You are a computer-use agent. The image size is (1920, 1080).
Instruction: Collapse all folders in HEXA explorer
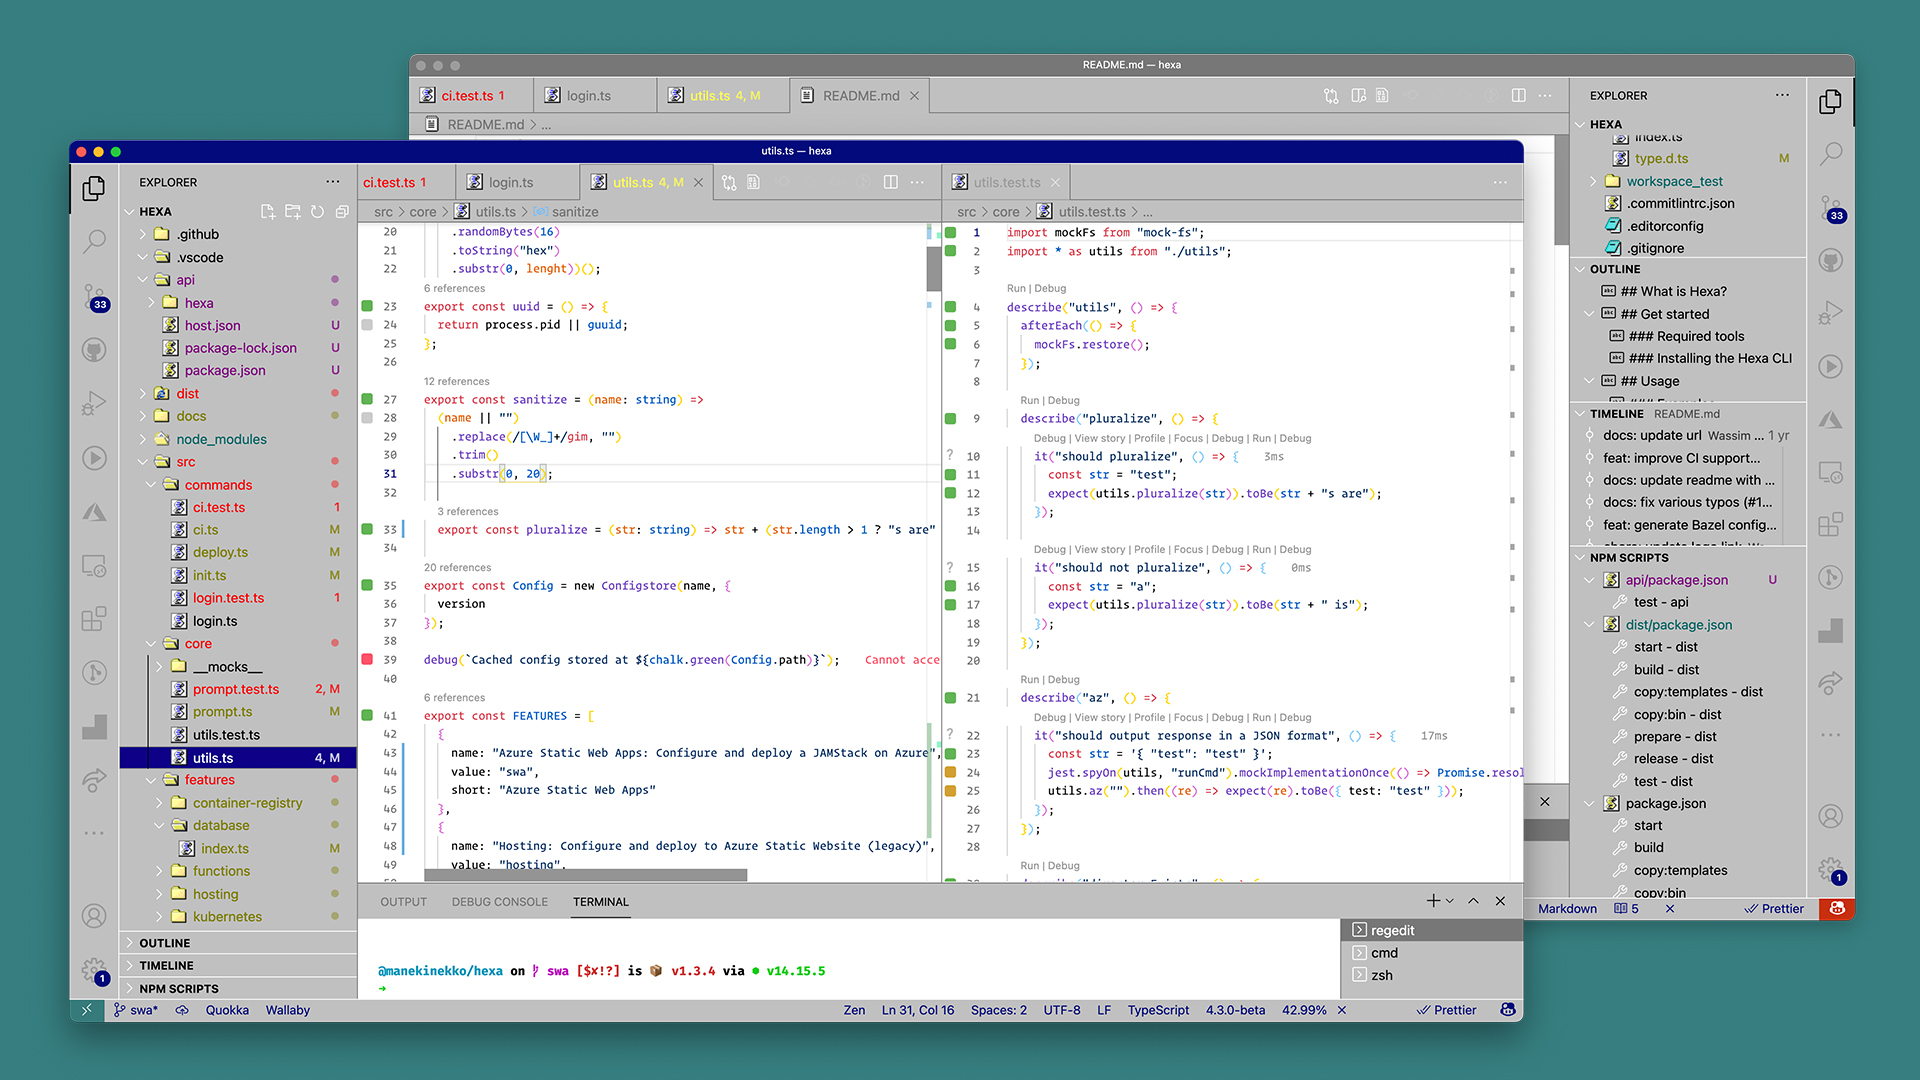click(x=342, y=211)
